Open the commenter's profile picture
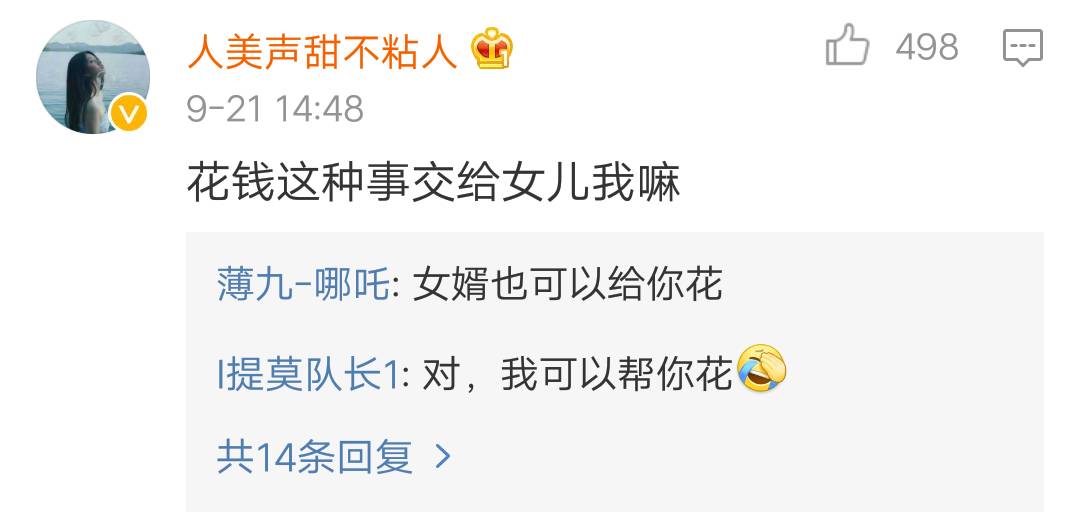The width and height of the screenshot is (1078, 529). click(x=92, y=76)
